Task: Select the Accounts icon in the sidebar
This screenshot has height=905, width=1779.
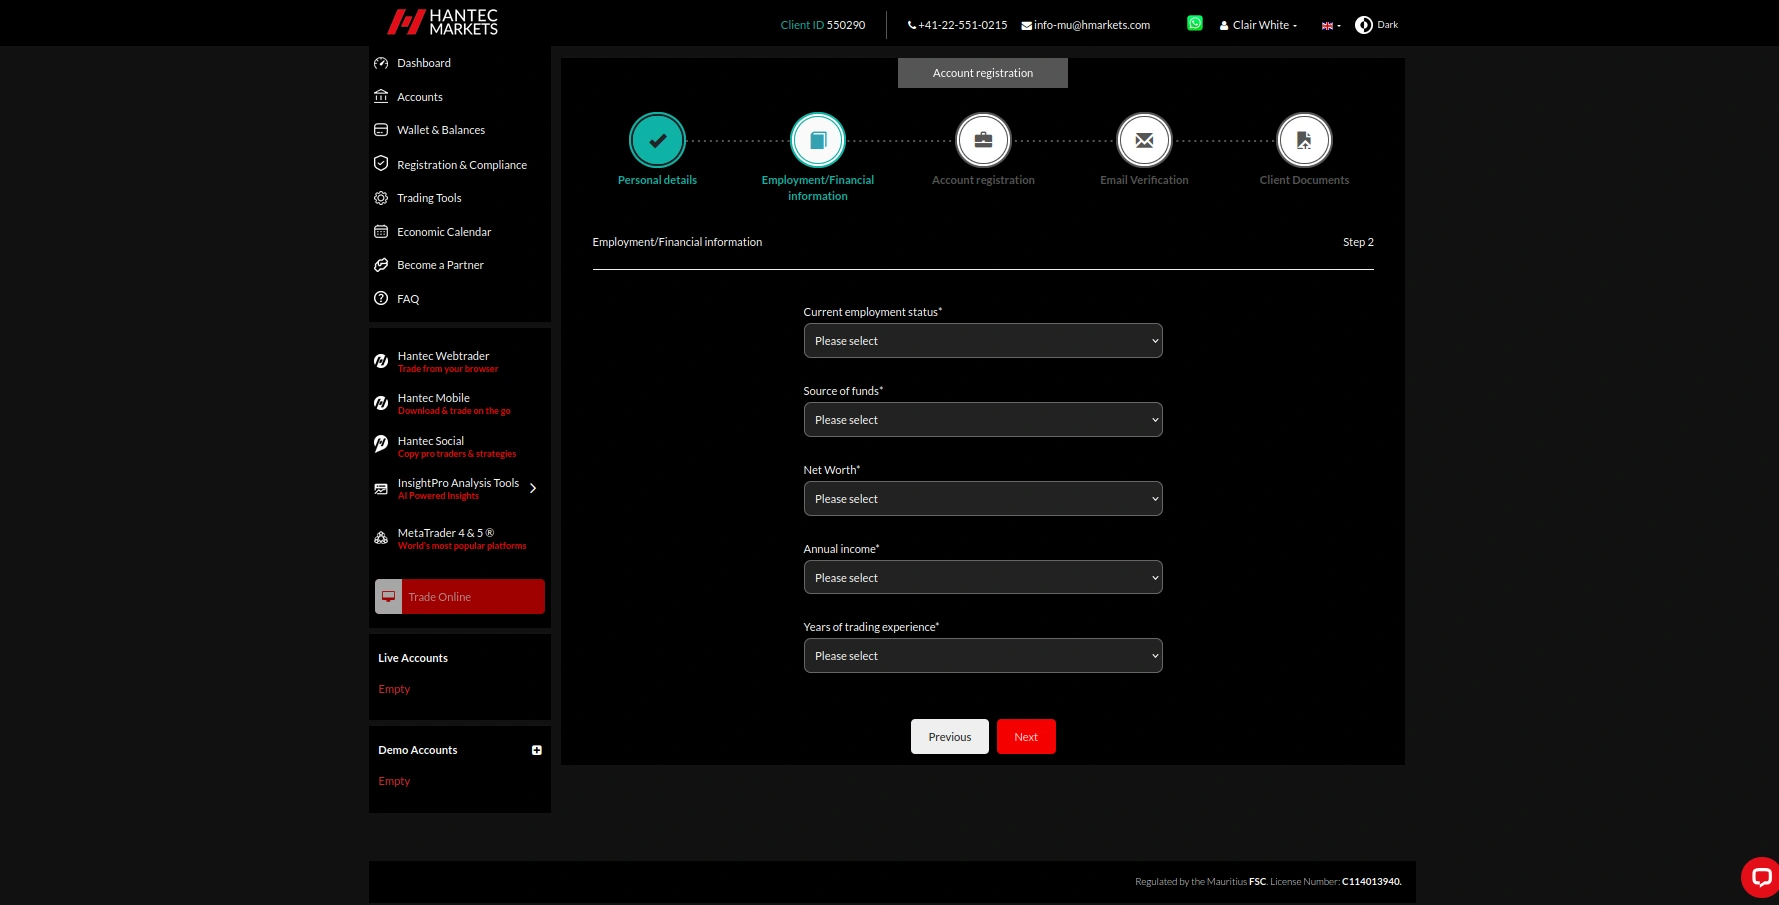Action: [x=381, y=96]
